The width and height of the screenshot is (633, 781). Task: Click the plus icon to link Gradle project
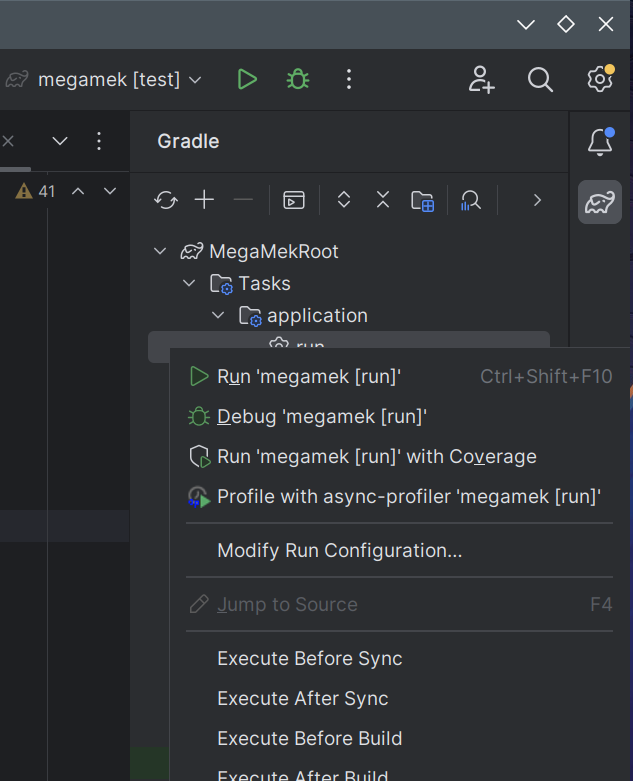click(x=204, y=200)
